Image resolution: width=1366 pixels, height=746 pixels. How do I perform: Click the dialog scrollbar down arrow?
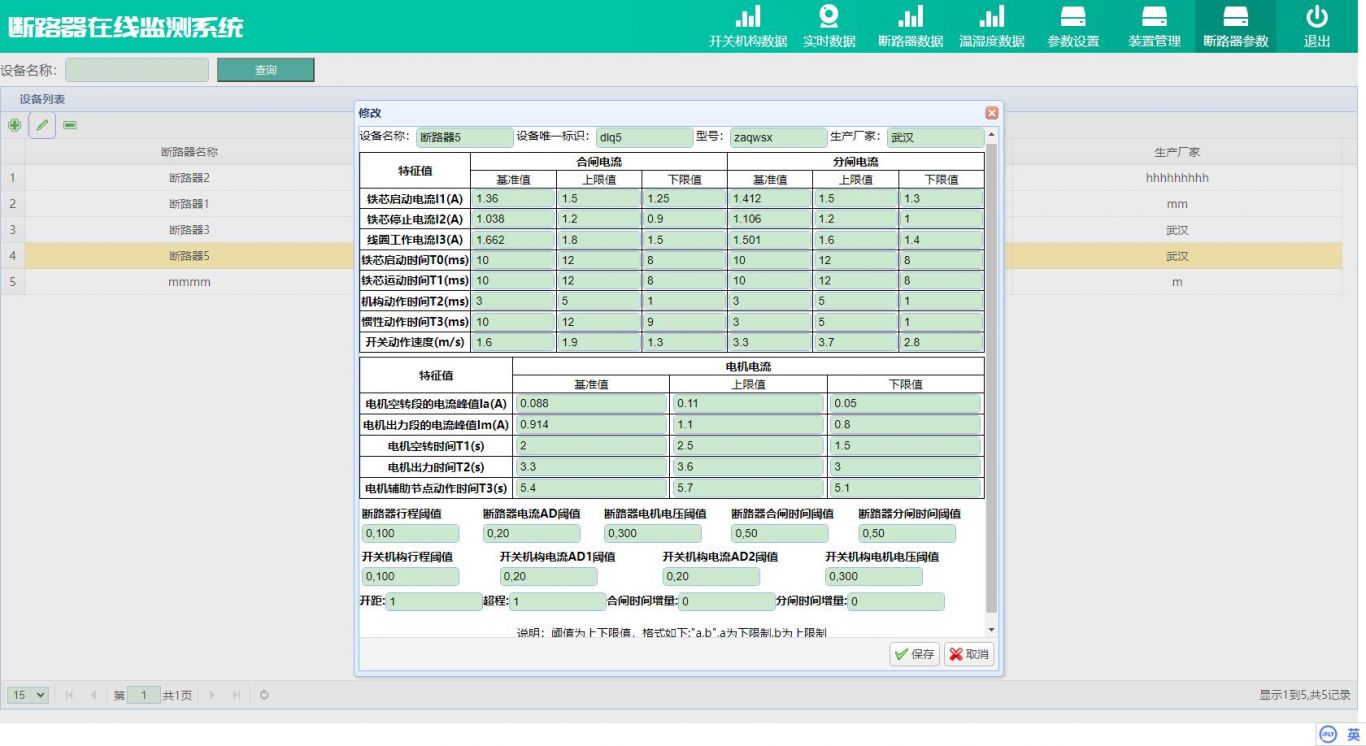(992, 630)
